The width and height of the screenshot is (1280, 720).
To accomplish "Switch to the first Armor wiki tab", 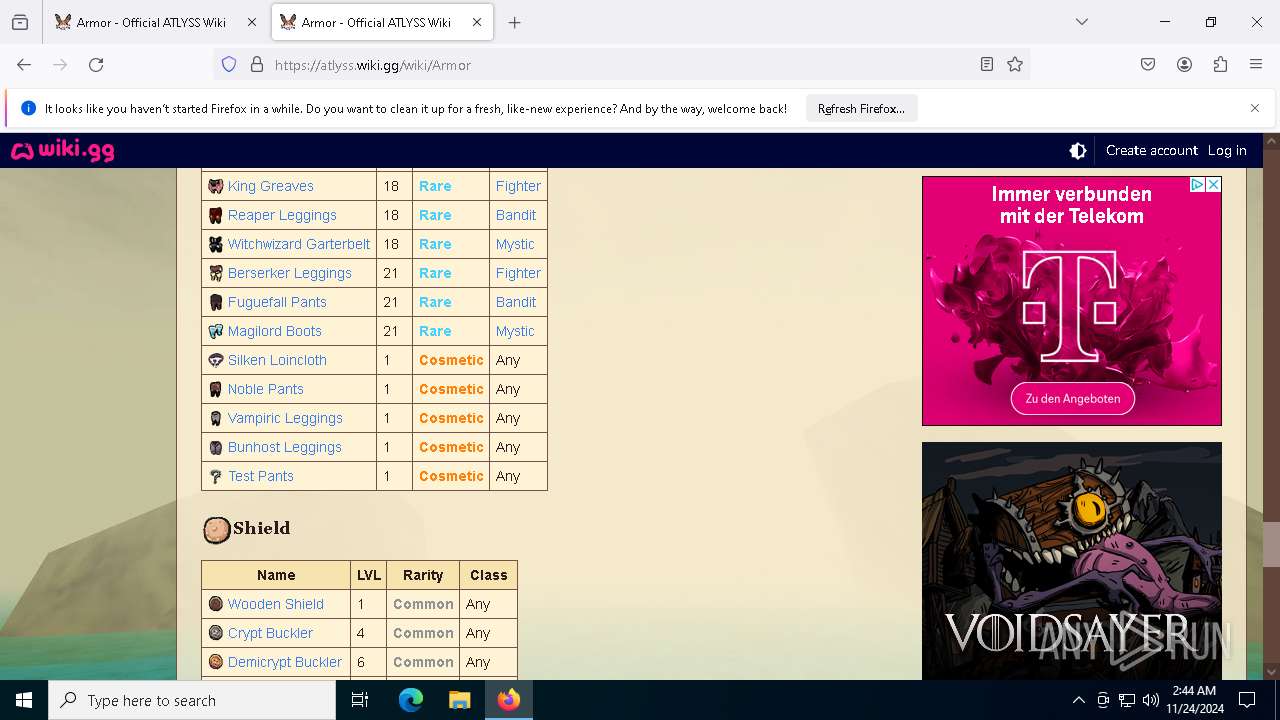I will (155, 22).
